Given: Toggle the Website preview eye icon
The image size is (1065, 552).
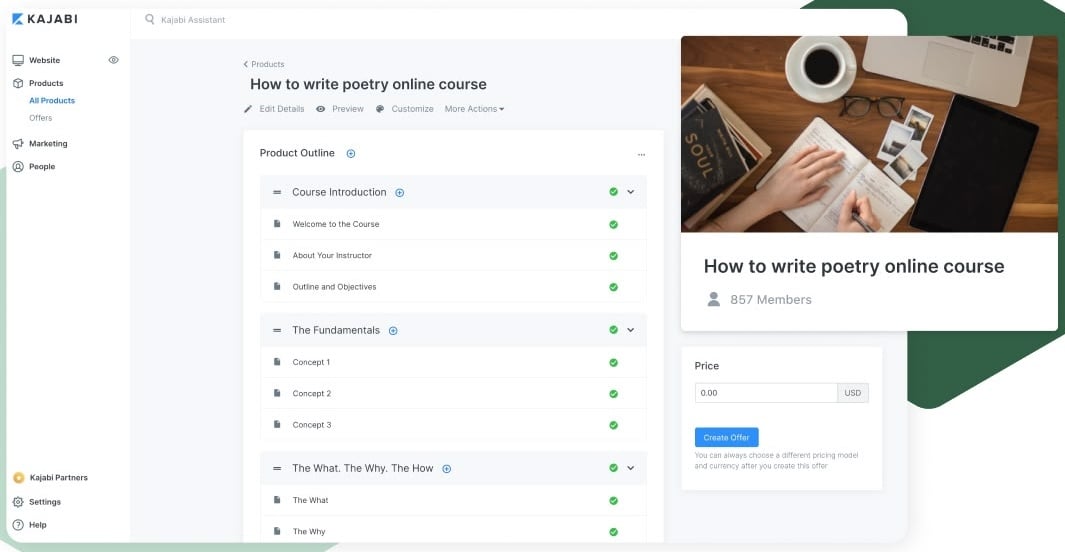Looking at the screenshot, I should click(113, 60).
